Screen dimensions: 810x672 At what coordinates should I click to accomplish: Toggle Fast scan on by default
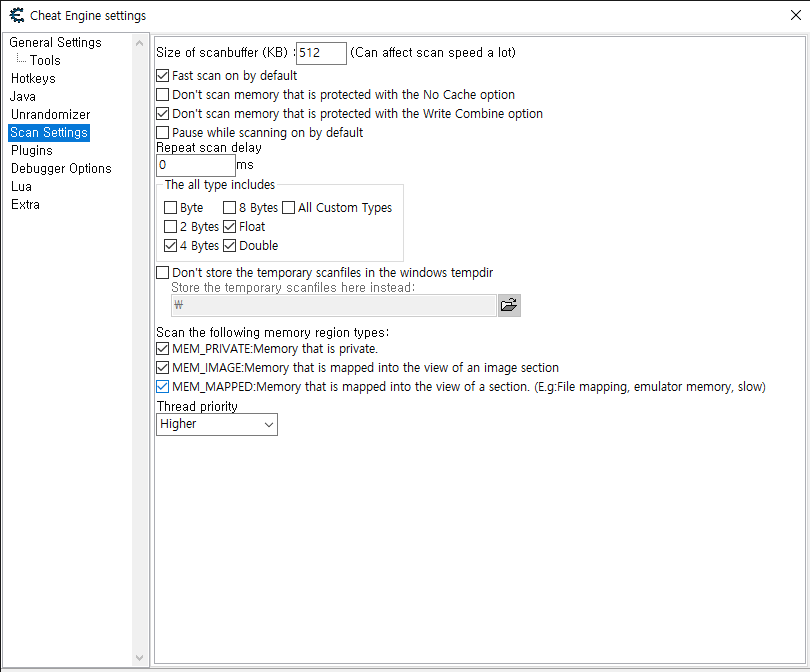pyautogui.click(x=163, y=76)
